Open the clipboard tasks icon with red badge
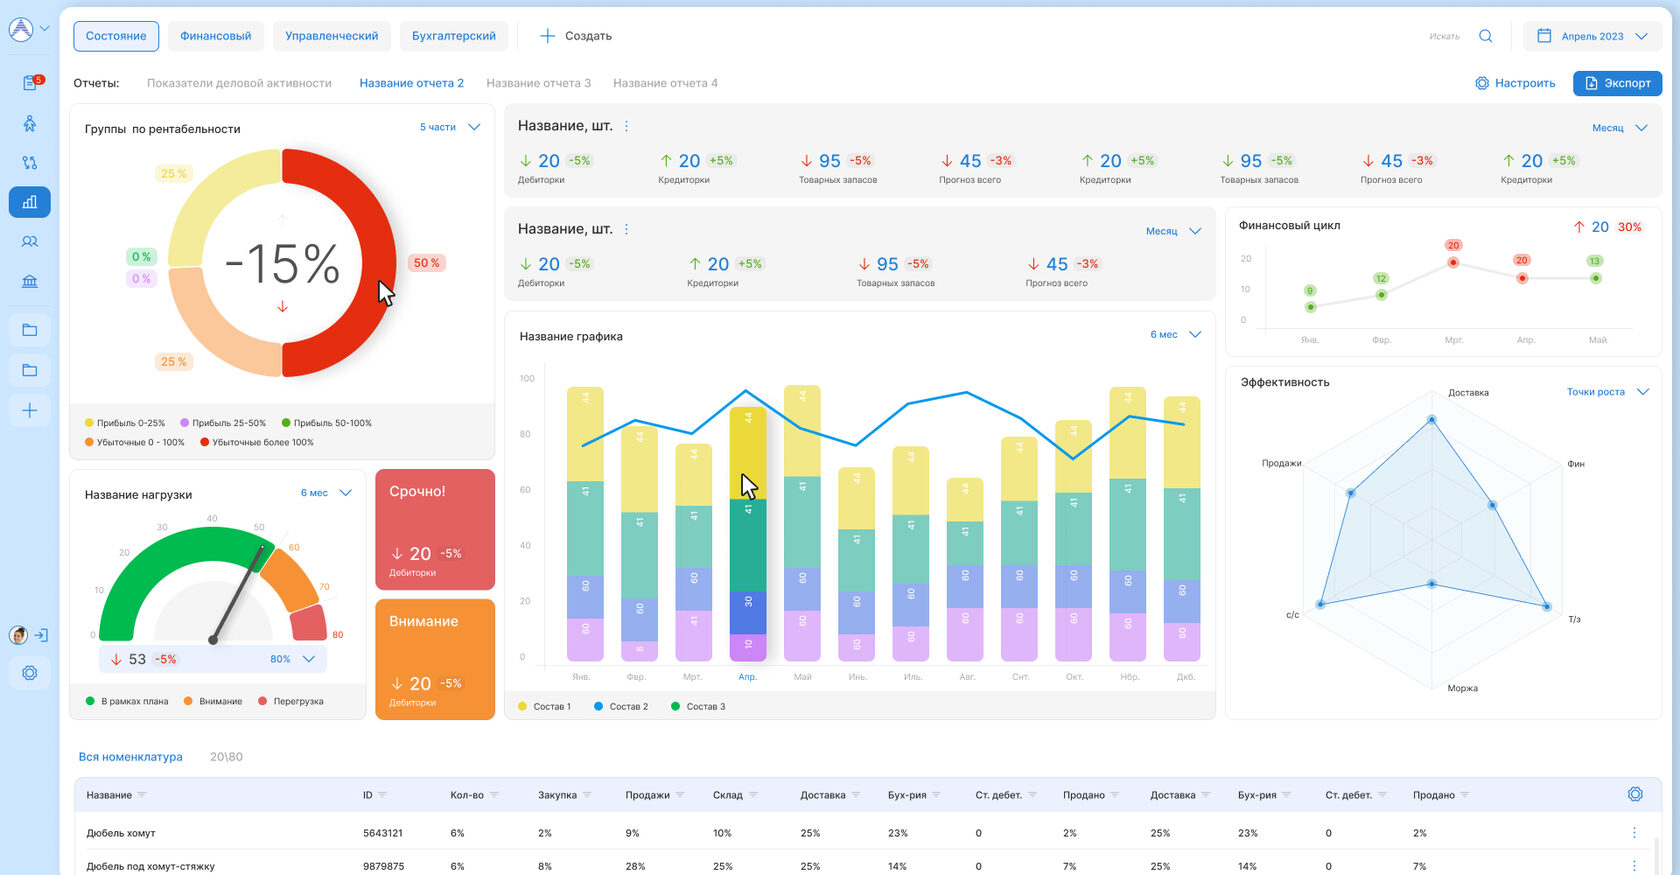The width and height of the screenshot is (1680, 875). pos(30,83)
